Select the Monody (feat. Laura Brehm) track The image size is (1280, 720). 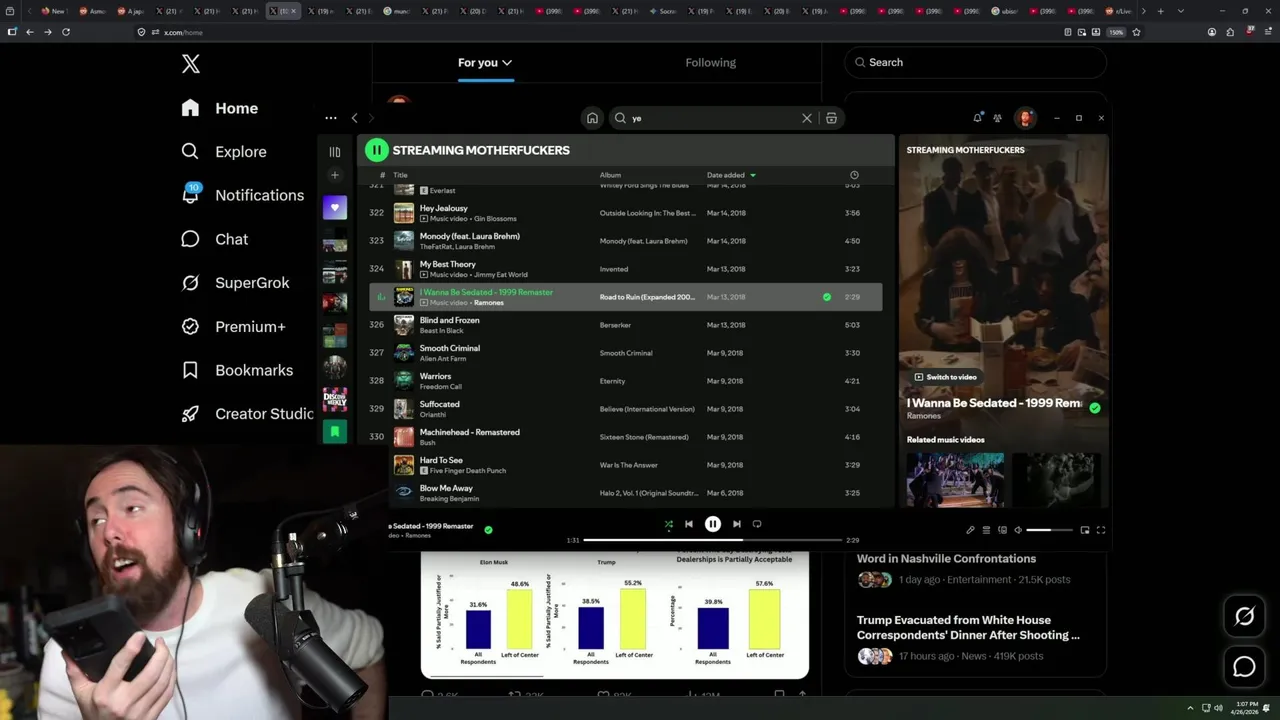(x=625, y=241)
